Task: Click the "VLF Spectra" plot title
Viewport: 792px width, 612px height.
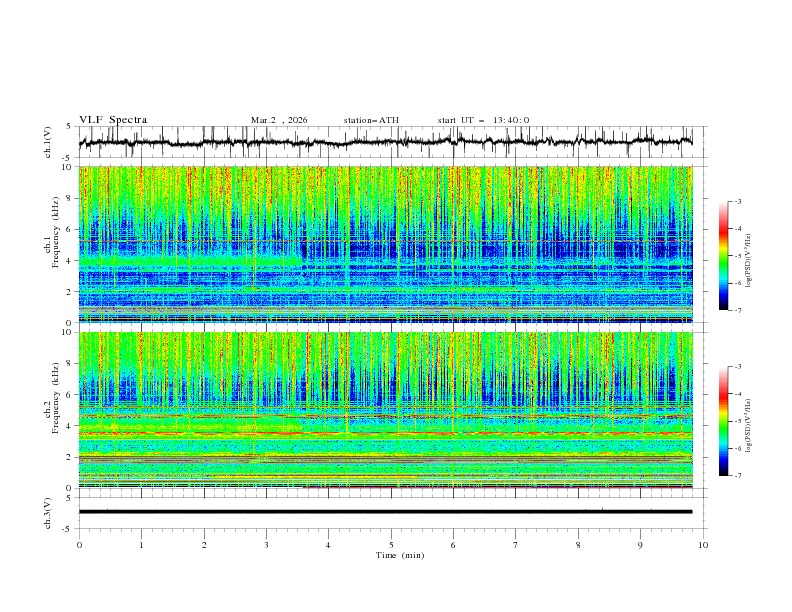Action: pyautogui.click(x=113, y=120)
